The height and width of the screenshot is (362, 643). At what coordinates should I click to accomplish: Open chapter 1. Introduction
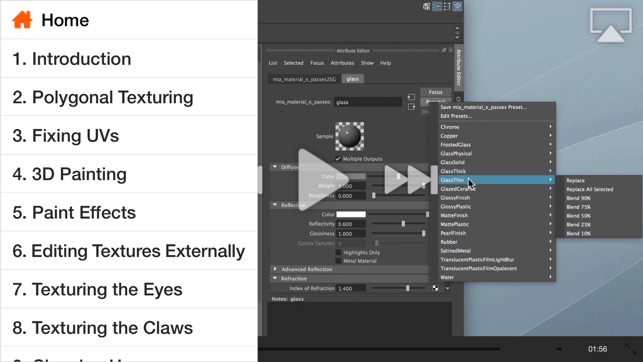(x=129, y=59)
